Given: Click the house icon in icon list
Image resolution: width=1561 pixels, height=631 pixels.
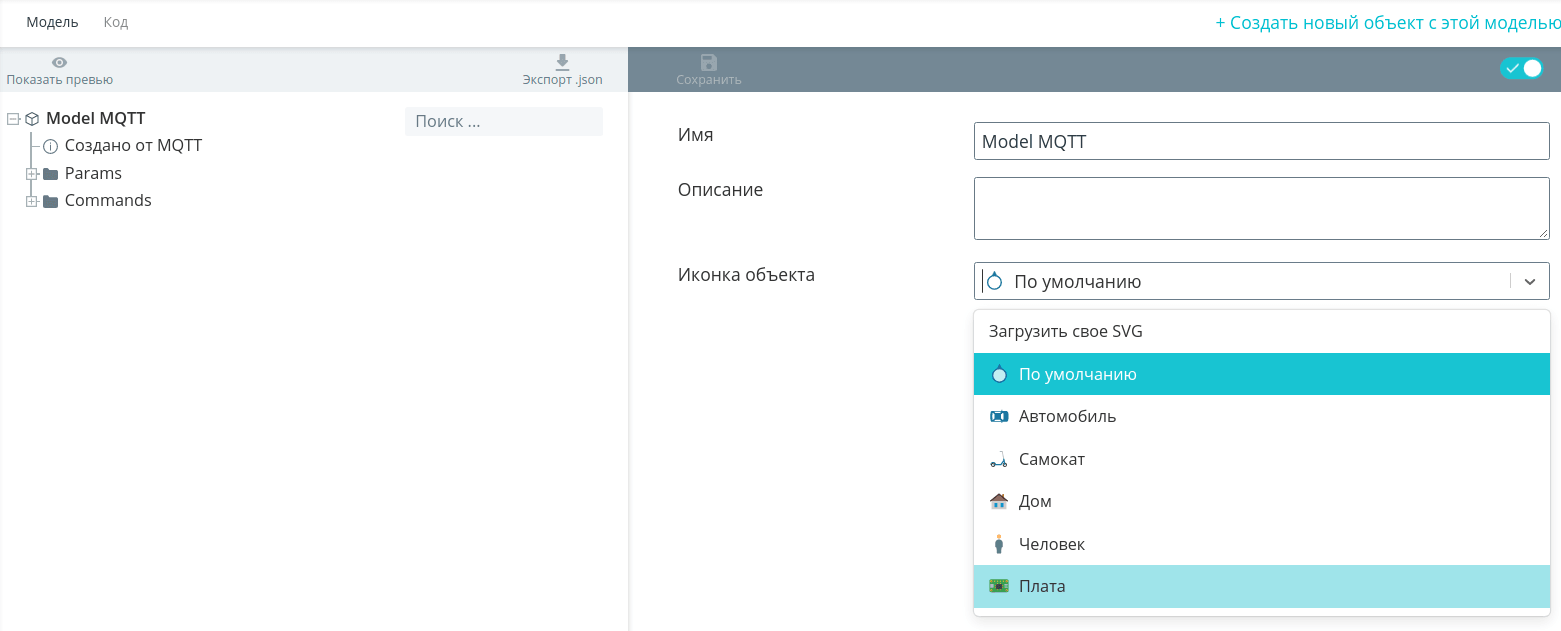Looking at the screenshot, I should (998, 501).
